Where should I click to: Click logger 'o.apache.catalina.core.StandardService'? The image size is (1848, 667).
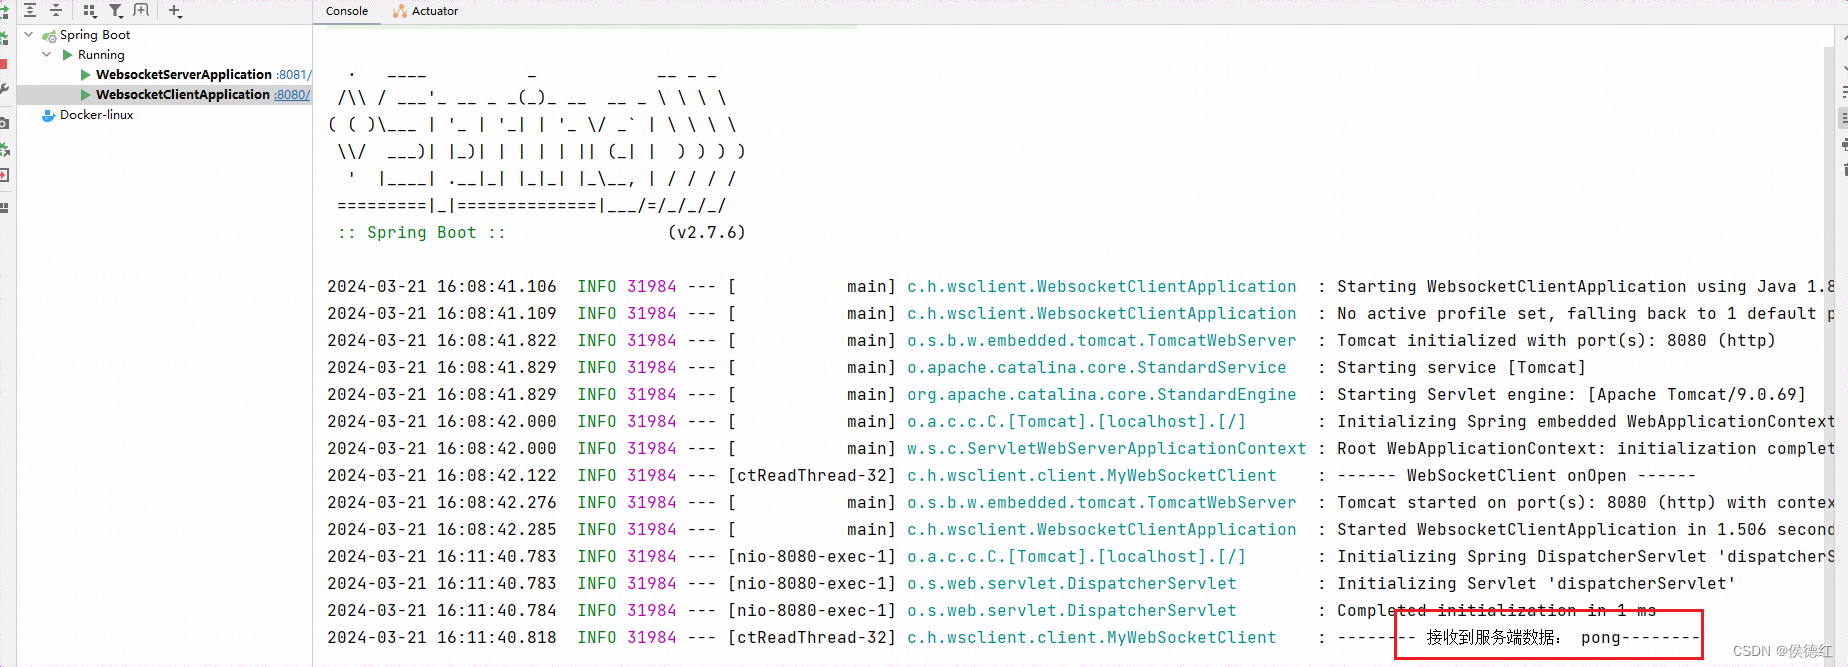(x=1096, y=367)
